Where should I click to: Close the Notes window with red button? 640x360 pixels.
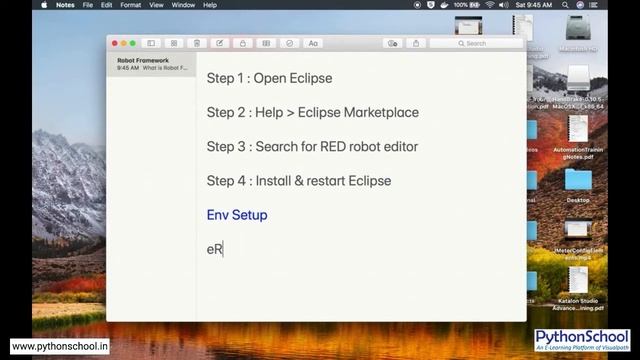[x=115, y=43]
